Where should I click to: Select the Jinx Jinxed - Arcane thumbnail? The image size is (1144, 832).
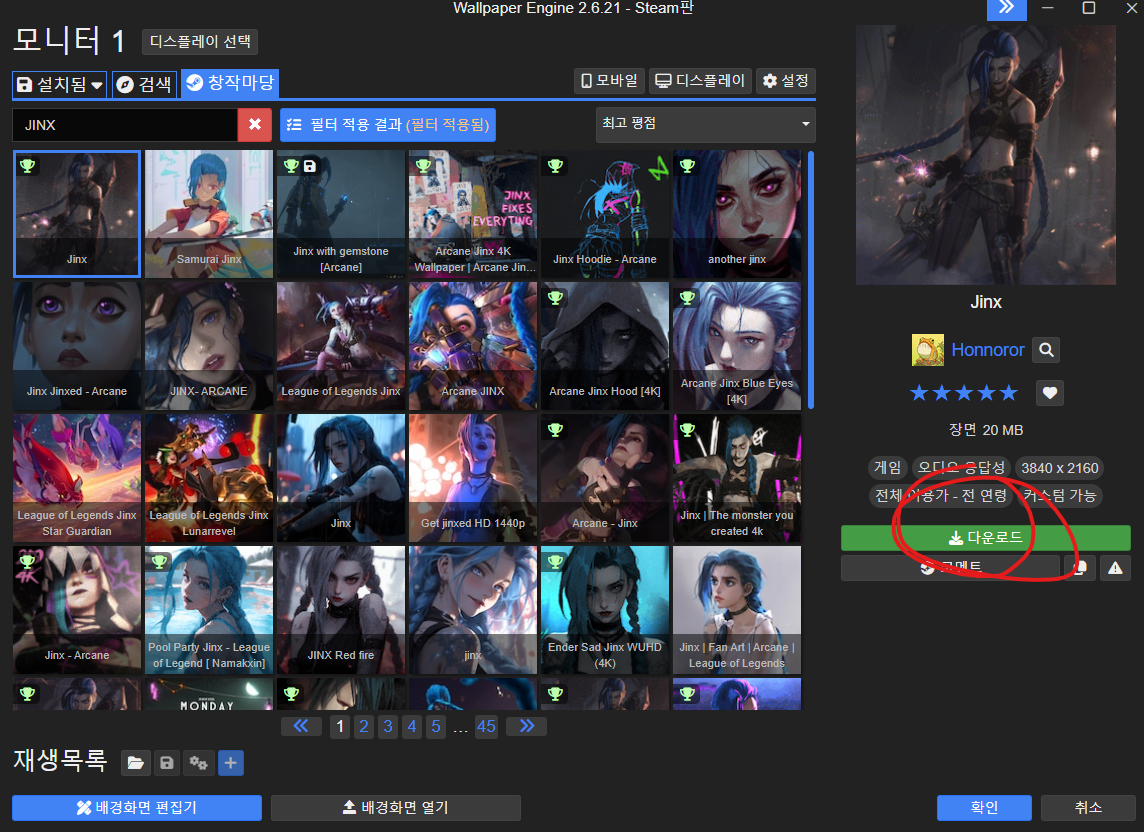[x=77, y=346]
